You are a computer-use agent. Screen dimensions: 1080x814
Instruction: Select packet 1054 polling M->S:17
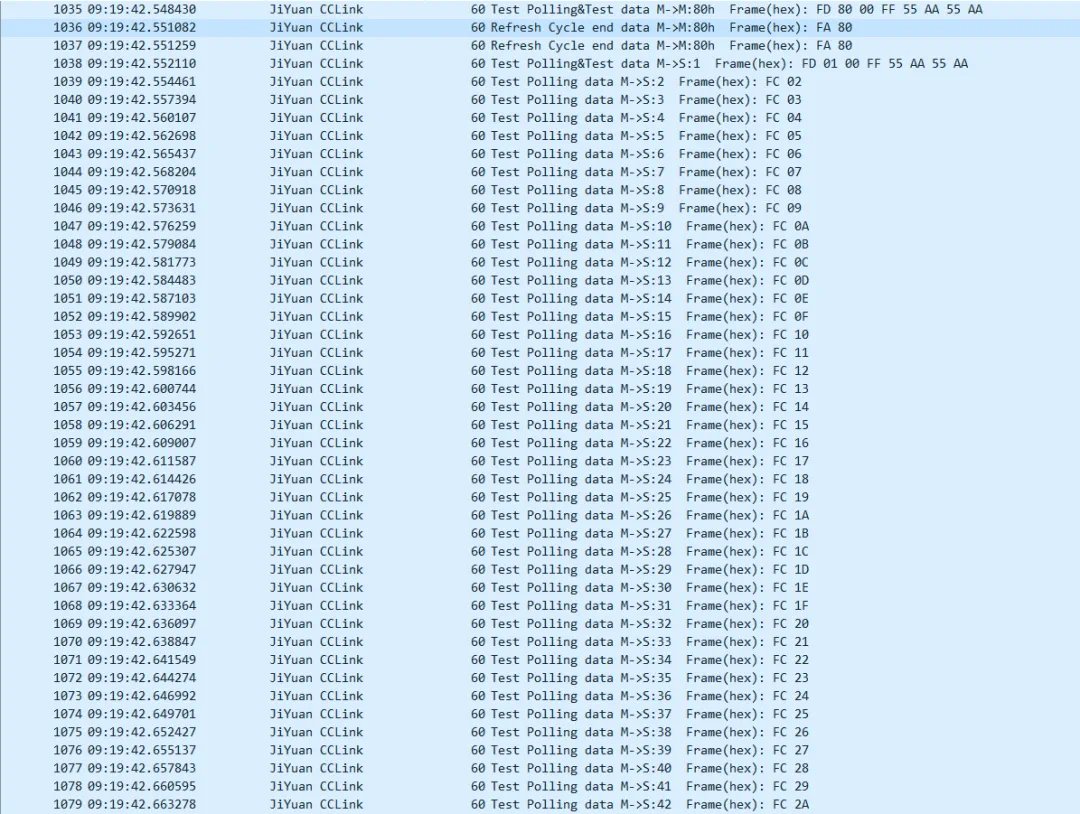(540, 353)
